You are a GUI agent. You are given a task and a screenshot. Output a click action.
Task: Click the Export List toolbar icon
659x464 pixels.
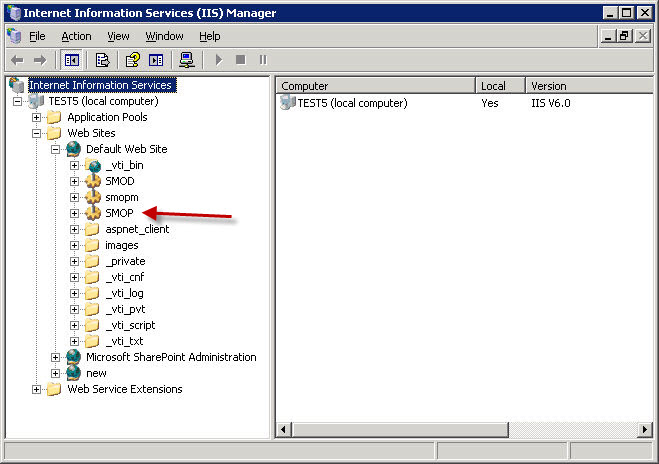pos(102,60)
